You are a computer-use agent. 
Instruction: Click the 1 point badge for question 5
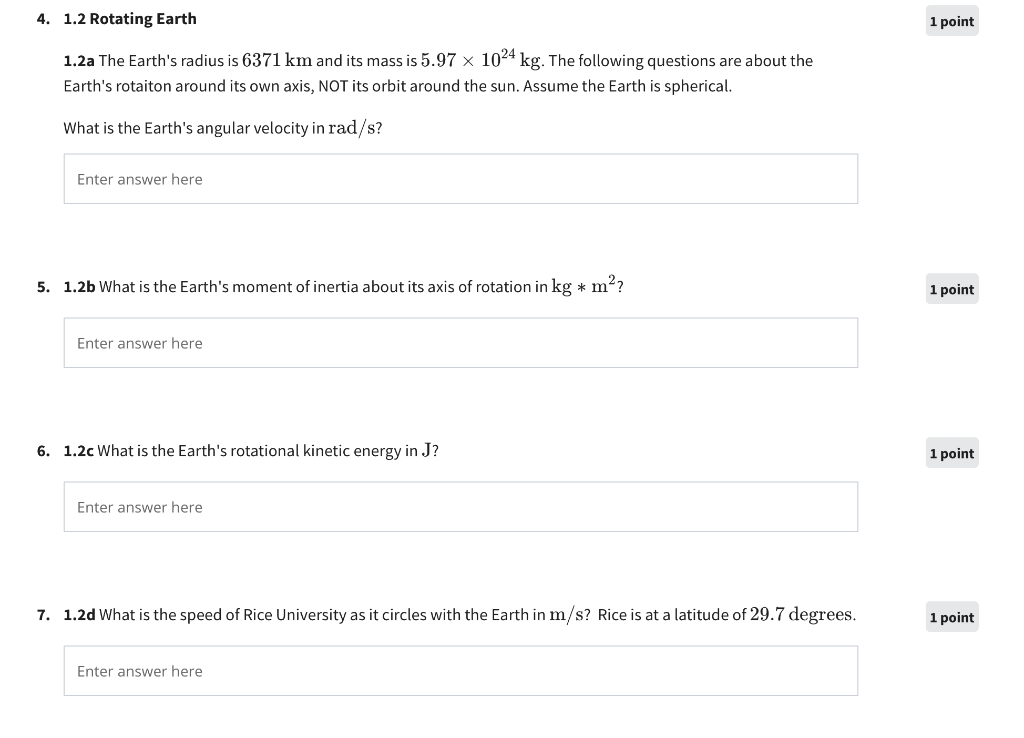(x=952, y=289)
